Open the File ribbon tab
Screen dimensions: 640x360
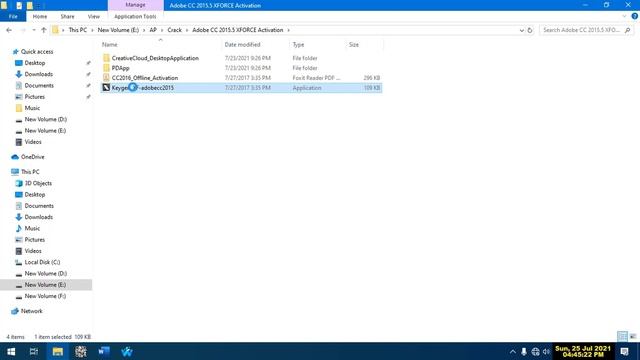pos(13,16)
